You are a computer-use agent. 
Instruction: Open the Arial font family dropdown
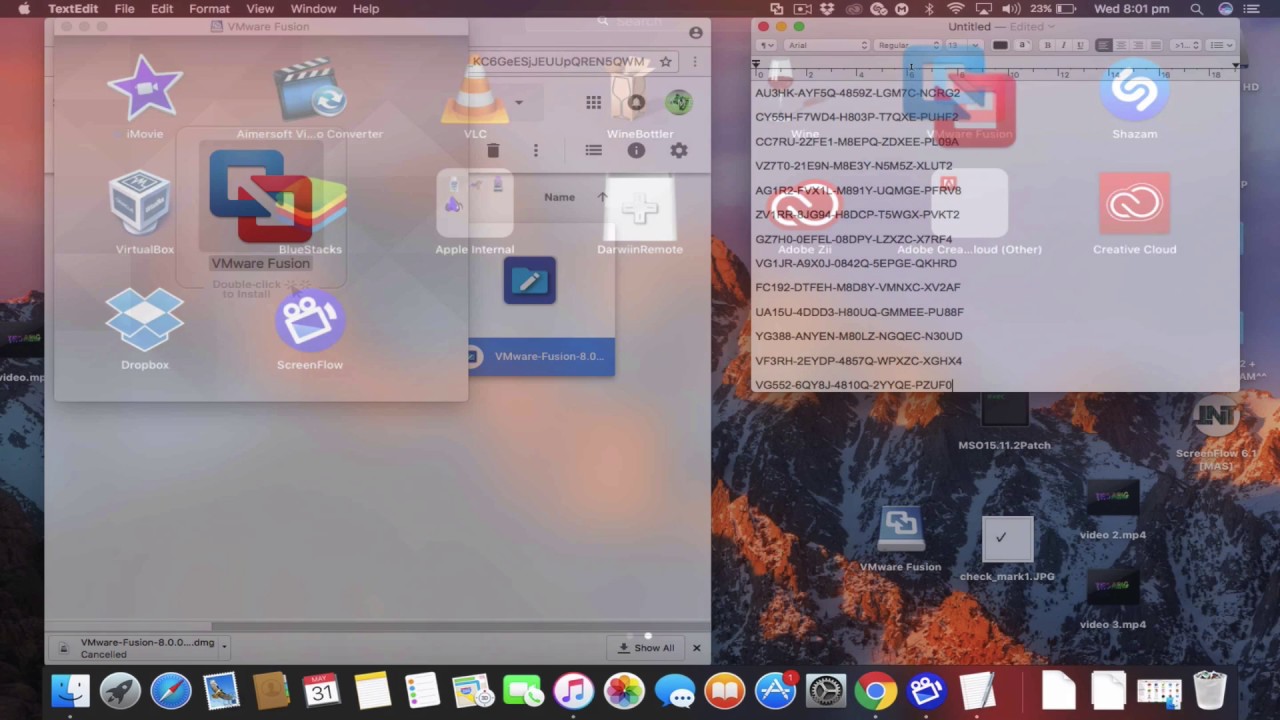pyautogui.click(x=826, y=45)
